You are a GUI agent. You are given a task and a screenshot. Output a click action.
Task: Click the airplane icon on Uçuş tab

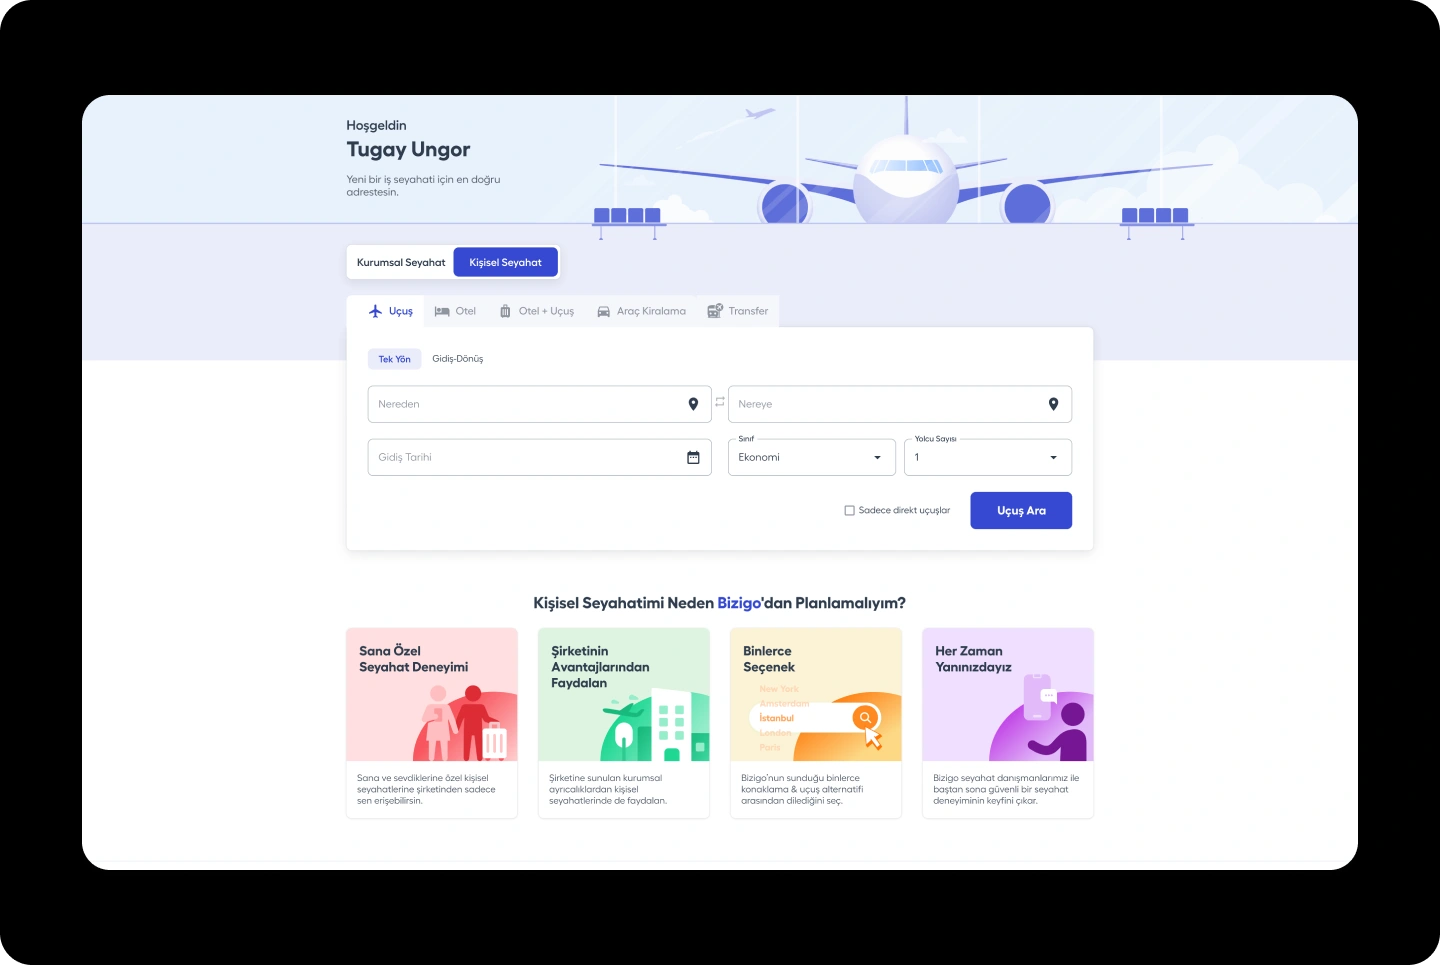pos(376,311)
